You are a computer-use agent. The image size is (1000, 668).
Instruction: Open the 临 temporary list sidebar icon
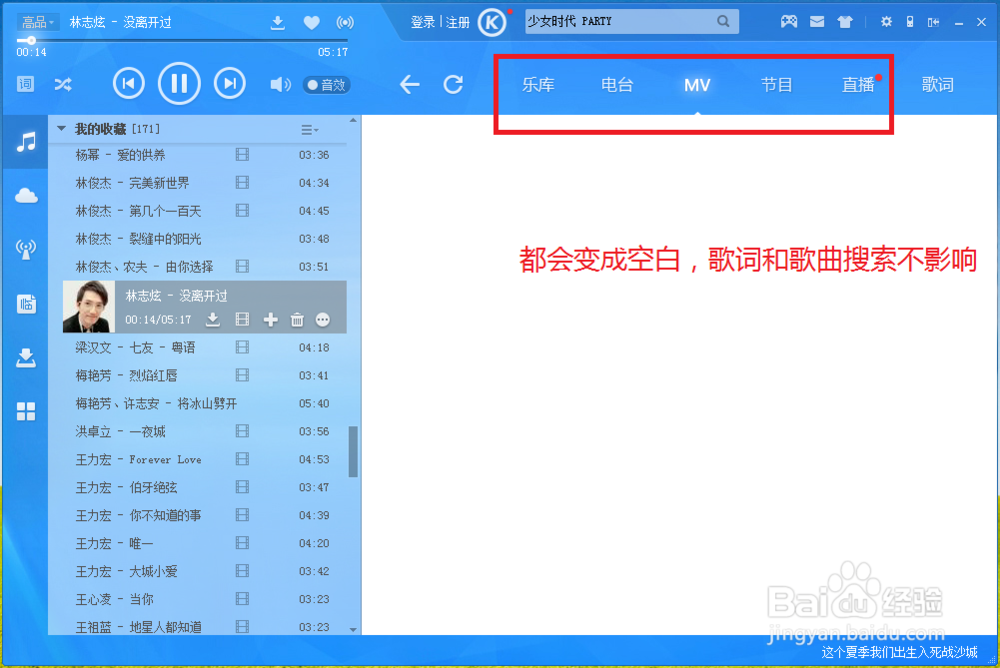point(26,304)
